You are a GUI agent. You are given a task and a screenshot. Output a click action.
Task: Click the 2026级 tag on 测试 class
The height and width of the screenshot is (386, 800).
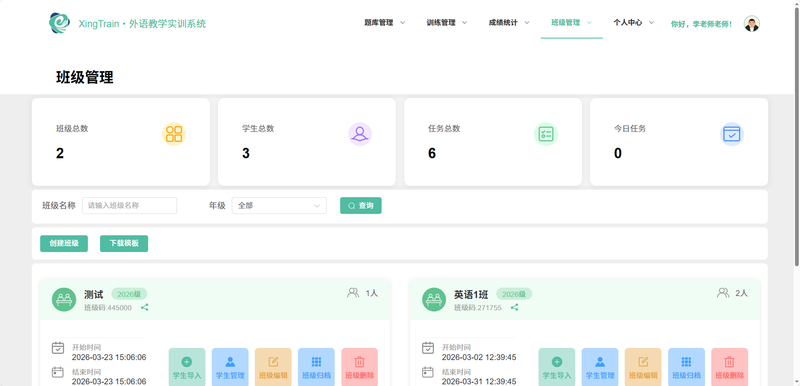click(x=129, y=294)
